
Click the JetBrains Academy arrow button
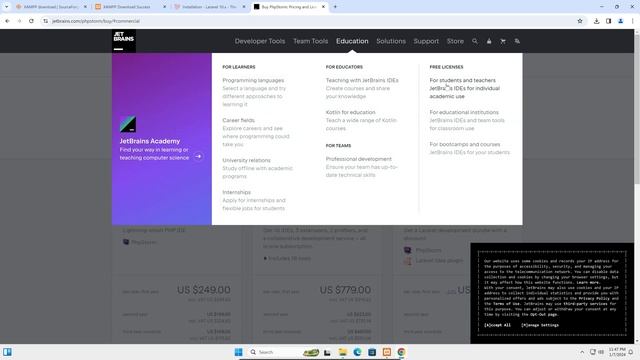pyautogui.click(x=198, y=156)
